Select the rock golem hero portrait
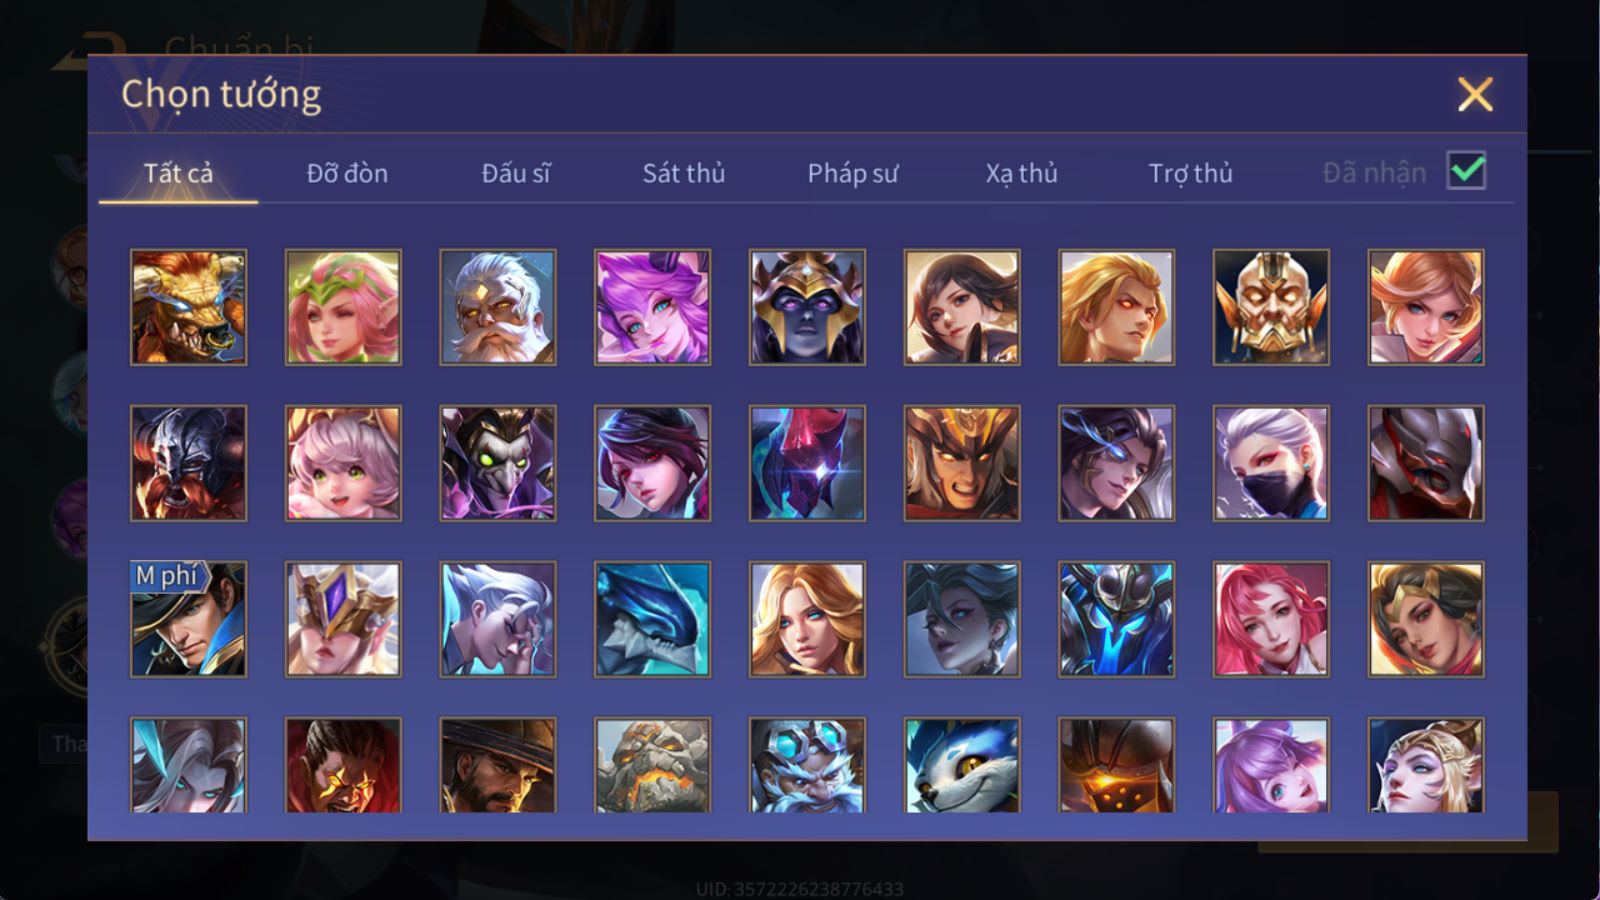Screen dimensions: 1600x900 652,765
